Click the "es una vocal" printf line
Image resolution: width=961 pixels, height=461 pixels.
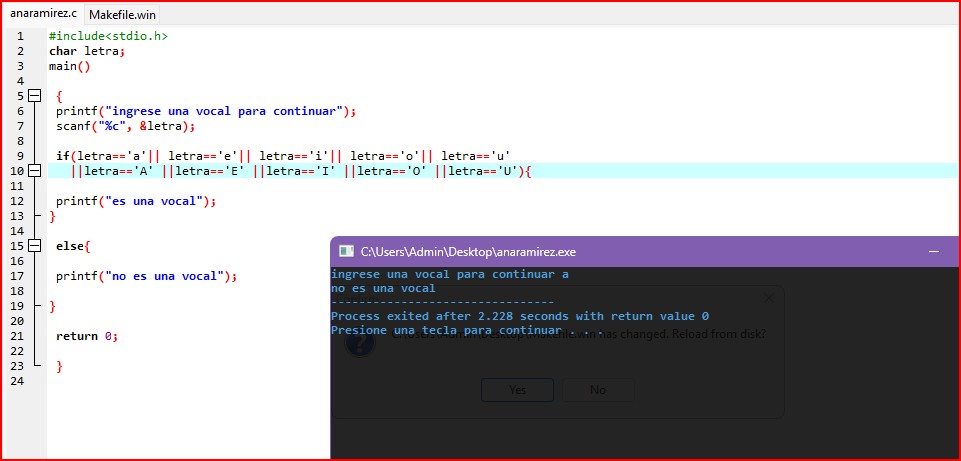(136, 201)
